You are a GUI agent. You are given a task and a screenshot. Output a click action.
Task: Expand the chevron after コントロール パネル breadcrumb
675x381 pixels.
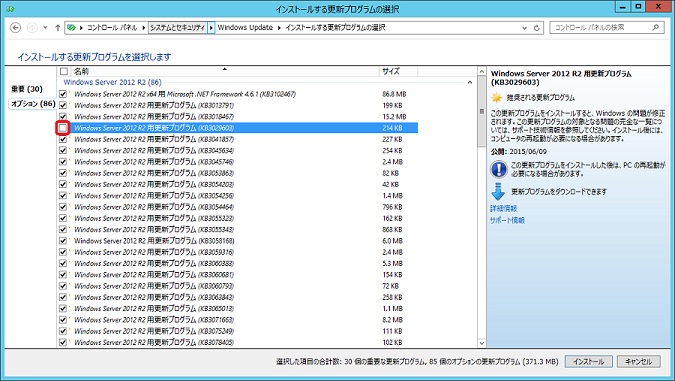143,28
